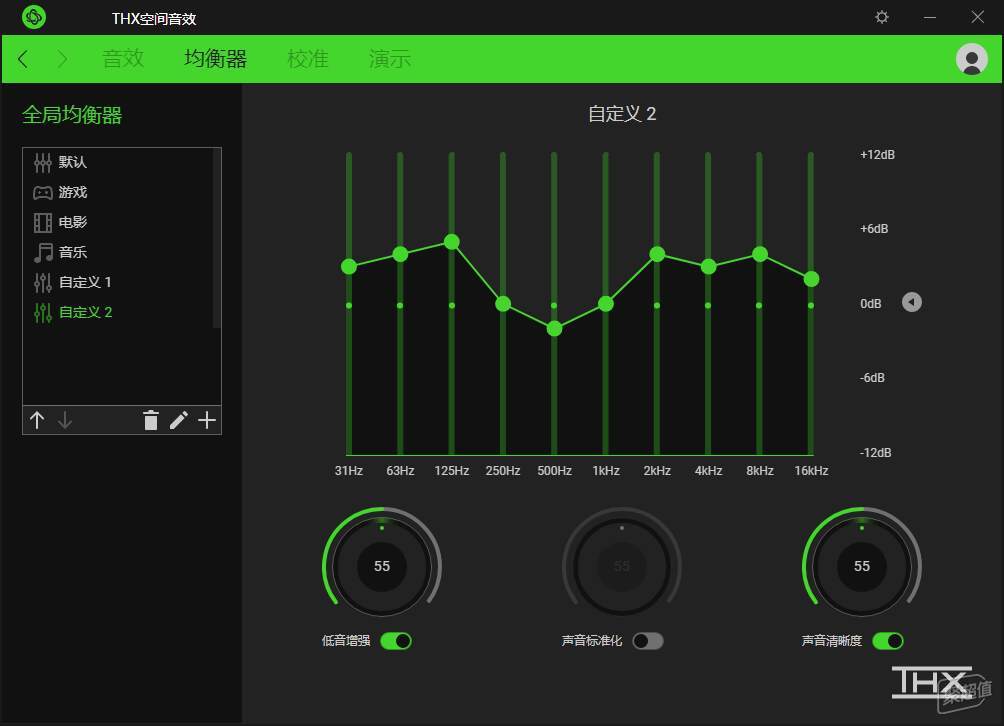
Task: Move preset up with the up arrow
Action: coord(37,420)
